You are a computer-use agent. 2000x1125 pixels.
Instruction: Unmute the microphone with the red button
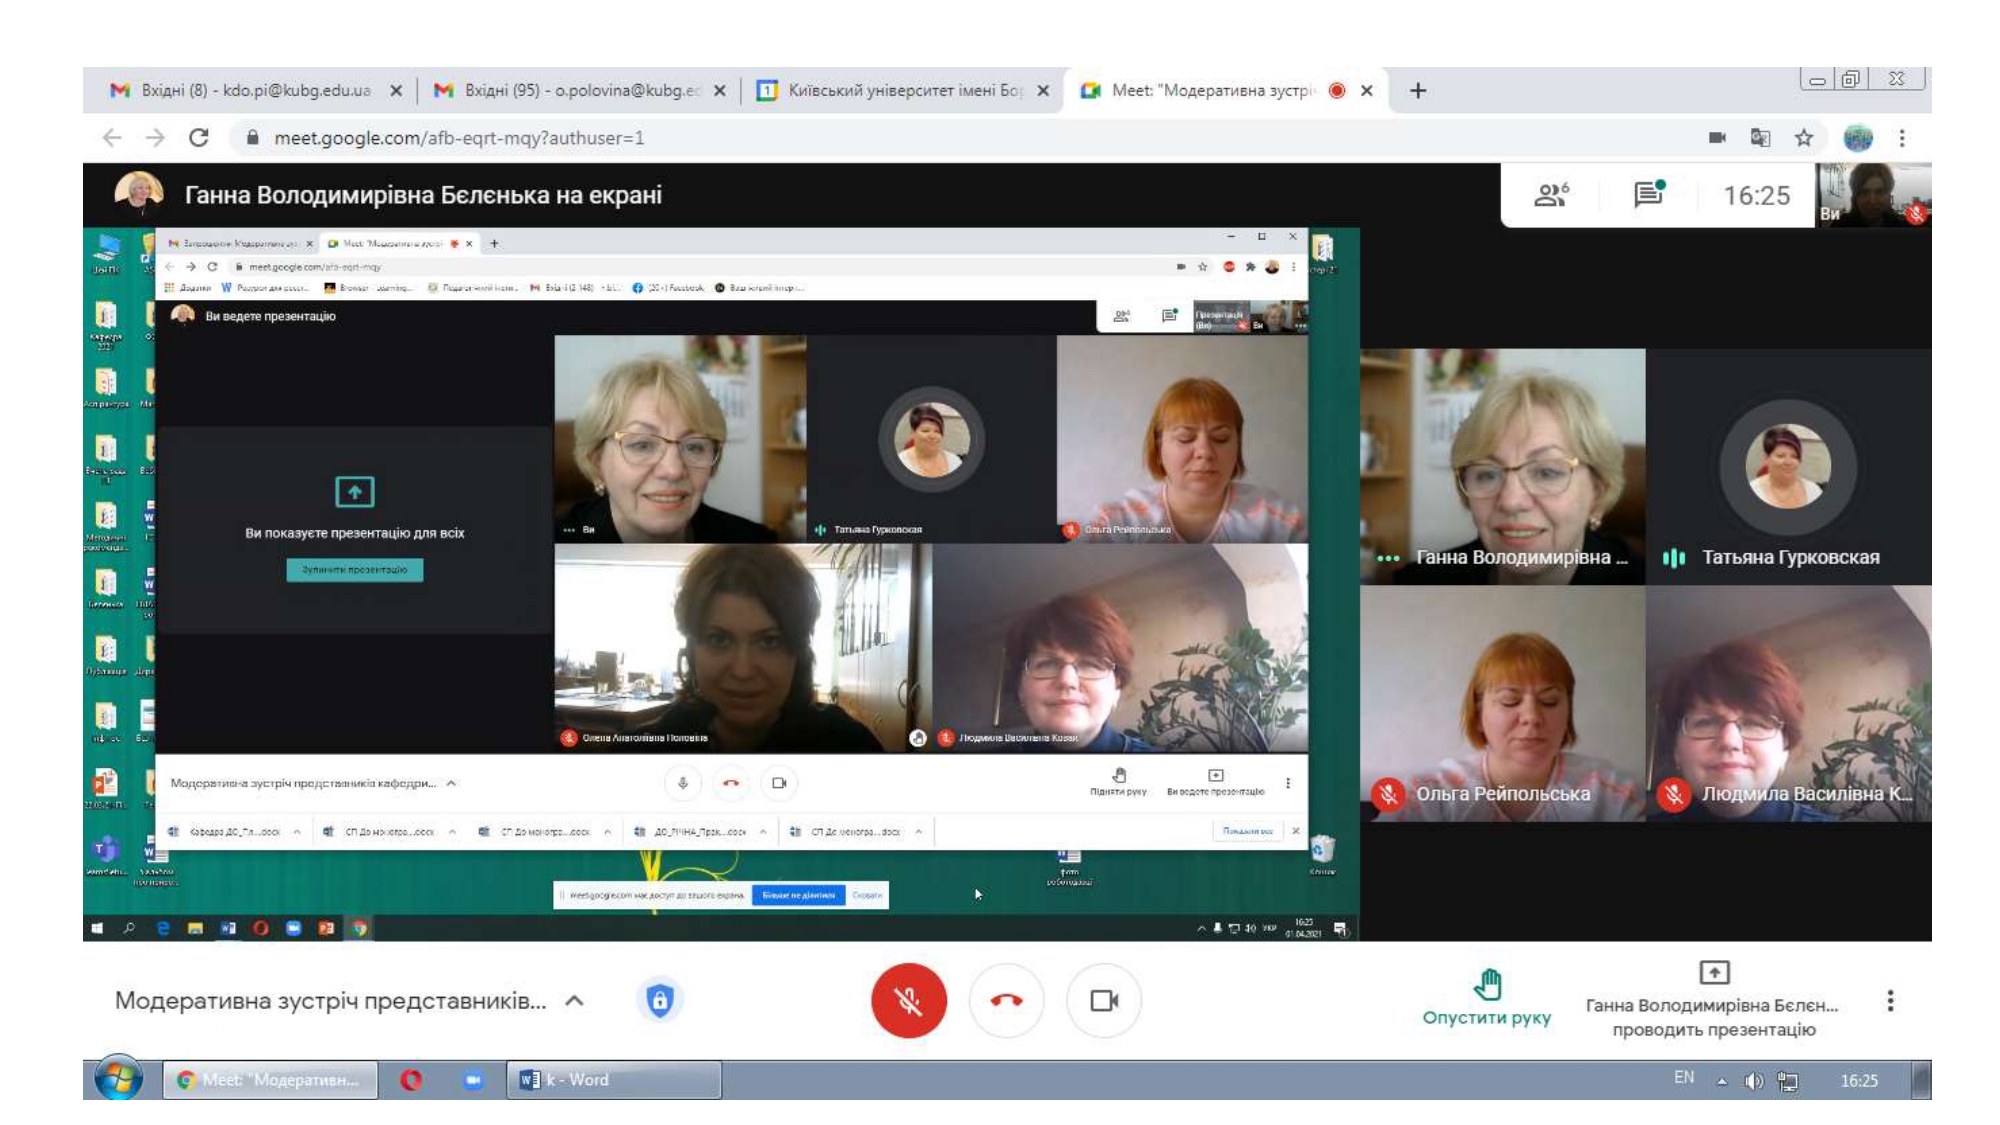point(908,1001)
